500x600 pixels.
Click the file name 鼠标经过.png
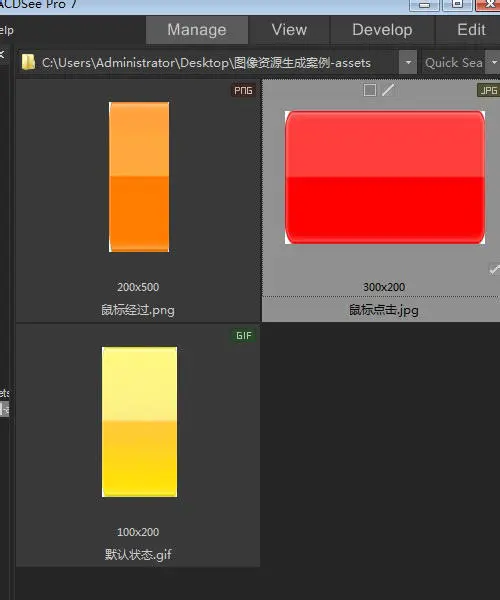(138, 310)
